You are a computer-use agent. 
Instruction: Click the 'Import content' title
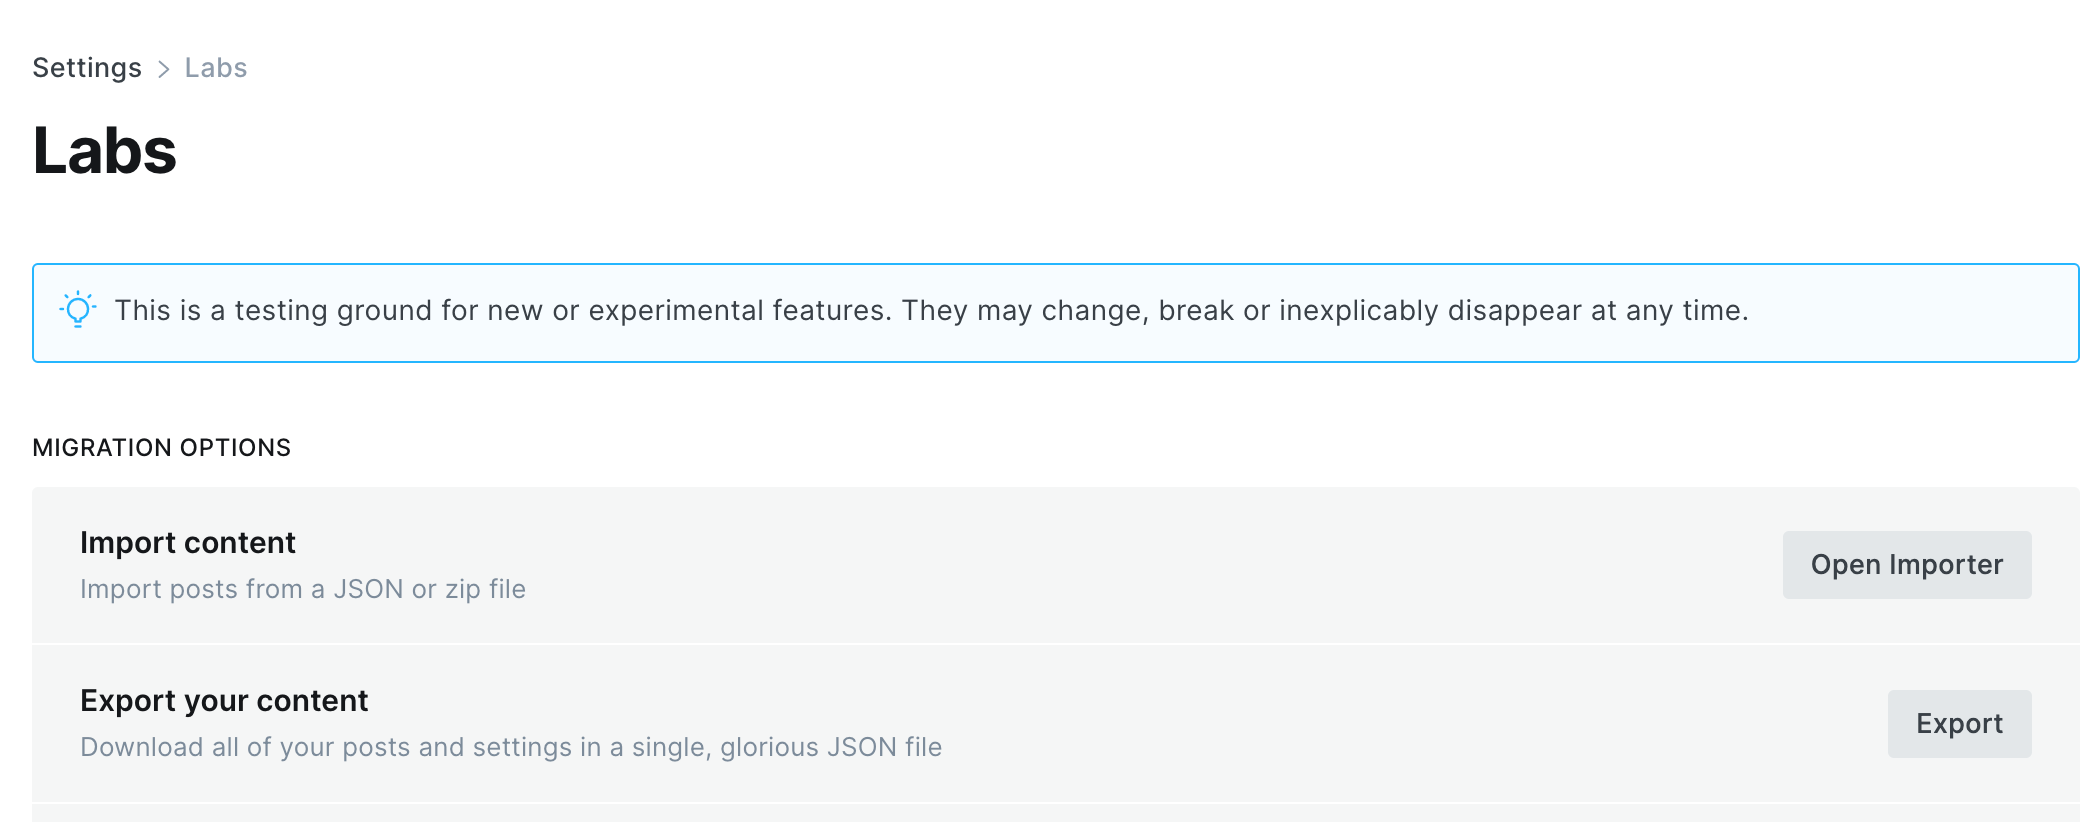tap(188, 543)
